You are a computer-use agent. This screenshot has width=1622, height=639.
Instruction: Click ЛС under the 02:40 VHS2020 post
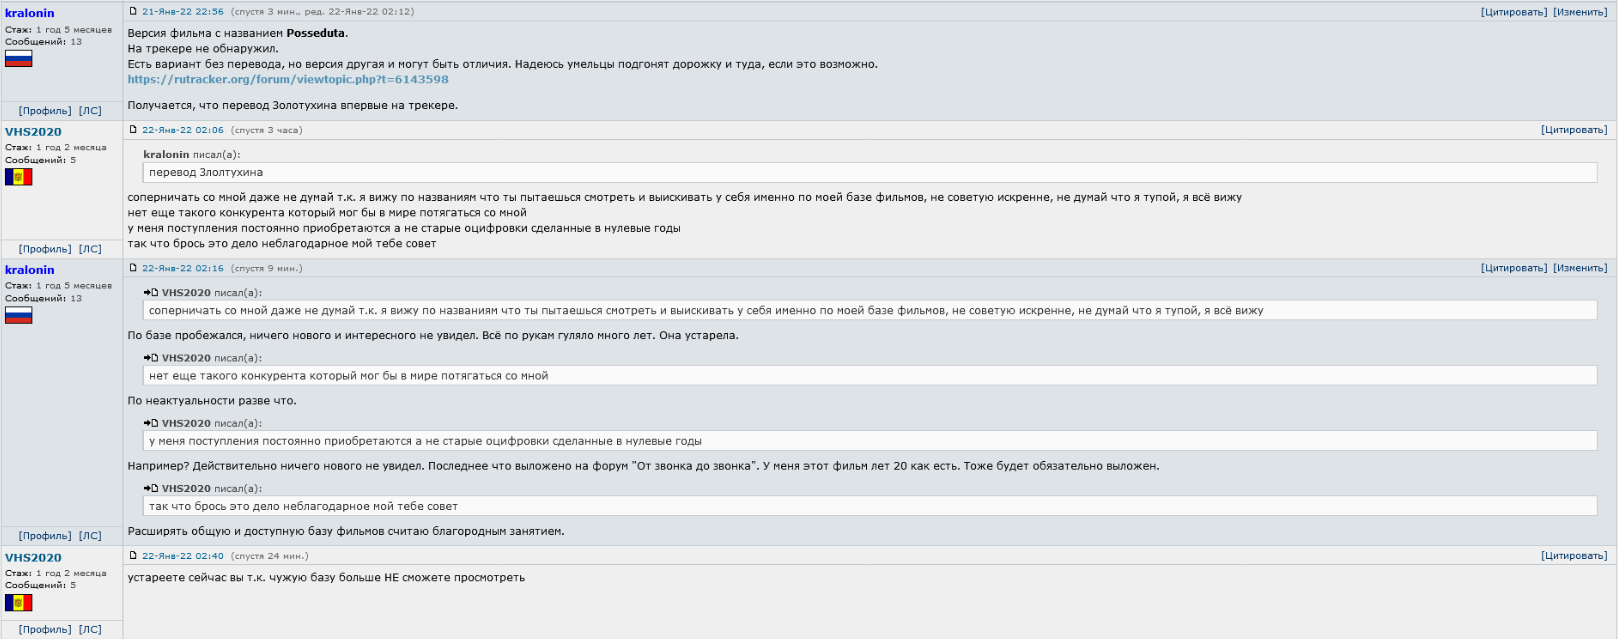(90, 630)
